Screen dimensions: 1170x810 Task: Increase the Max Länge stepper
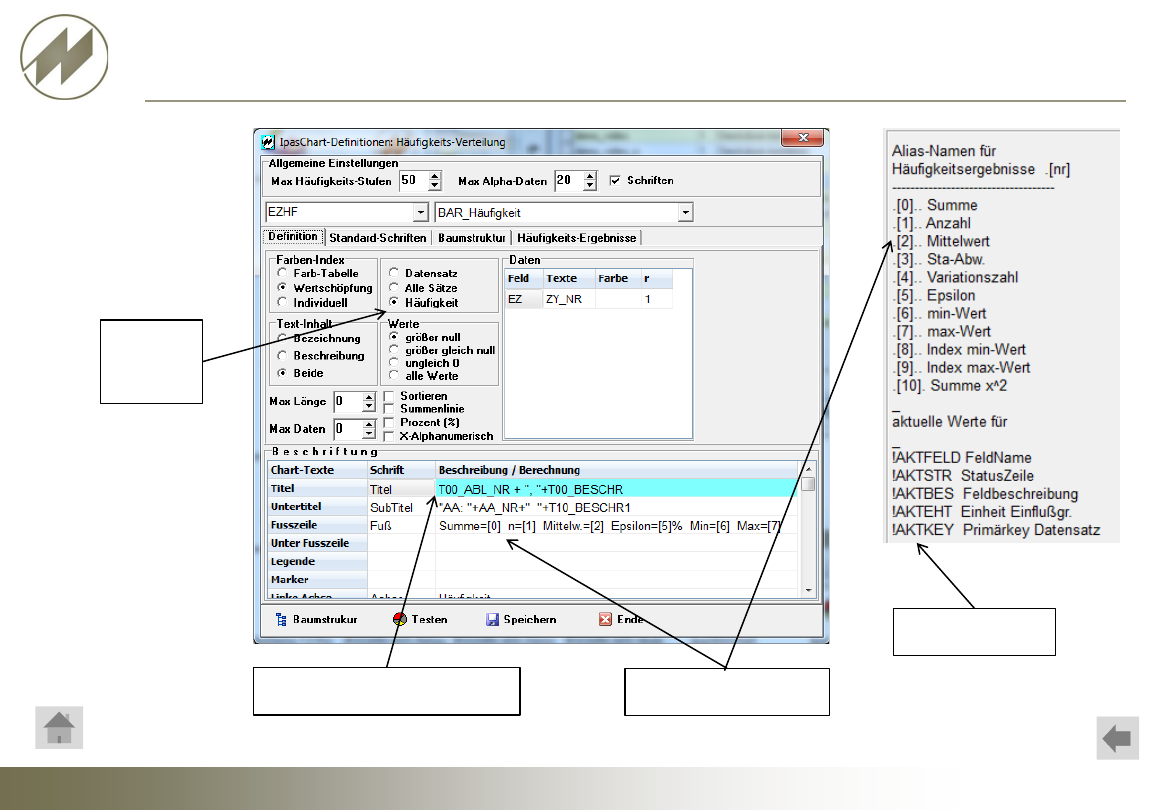[369, 397]
